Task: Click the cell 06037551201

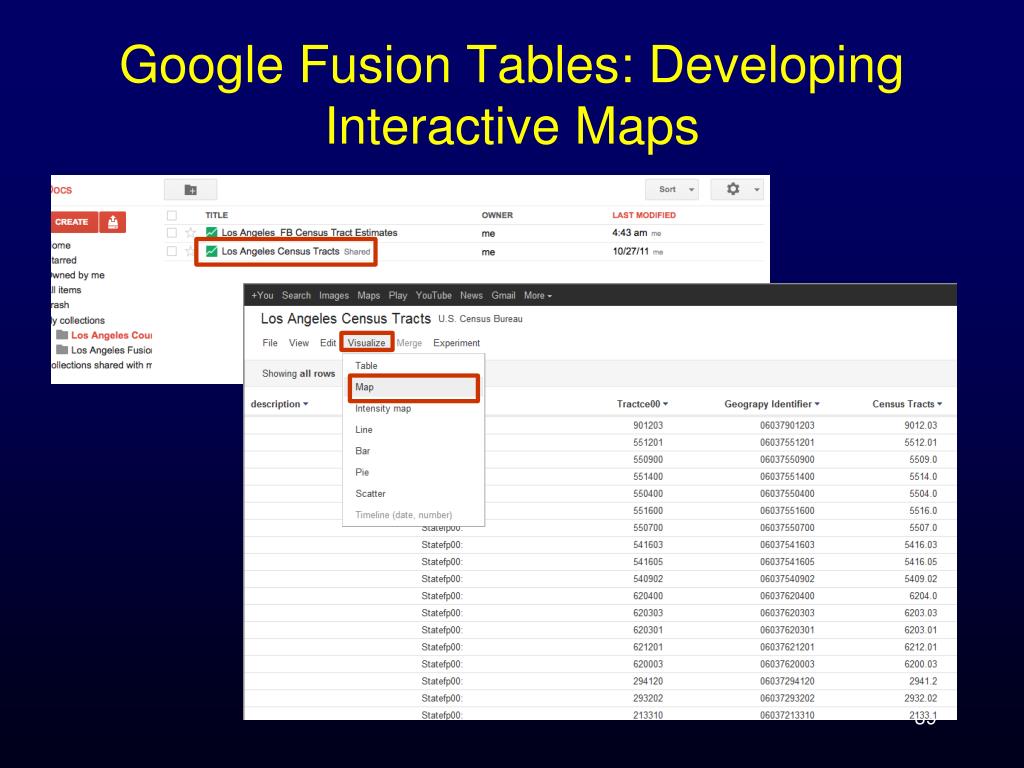Action: [787, 442]
